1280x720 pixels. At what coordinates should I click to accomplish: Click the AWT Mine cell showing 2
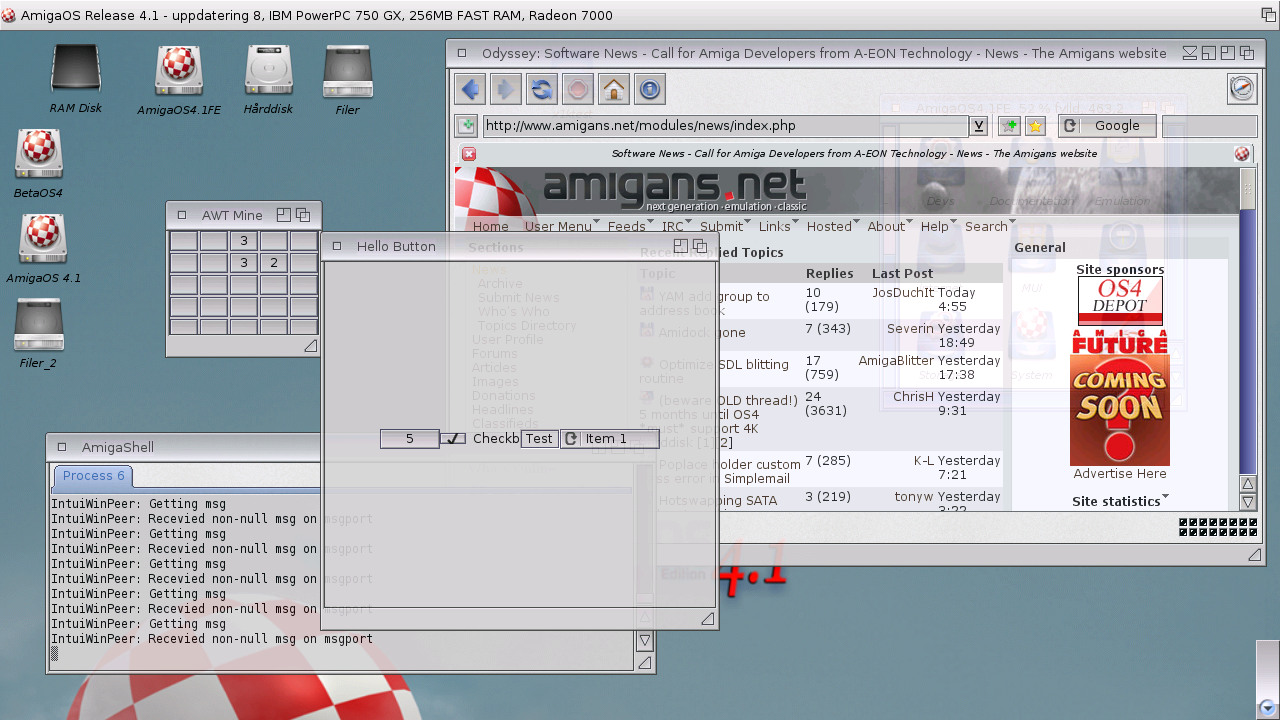click(x=274, y=263)
